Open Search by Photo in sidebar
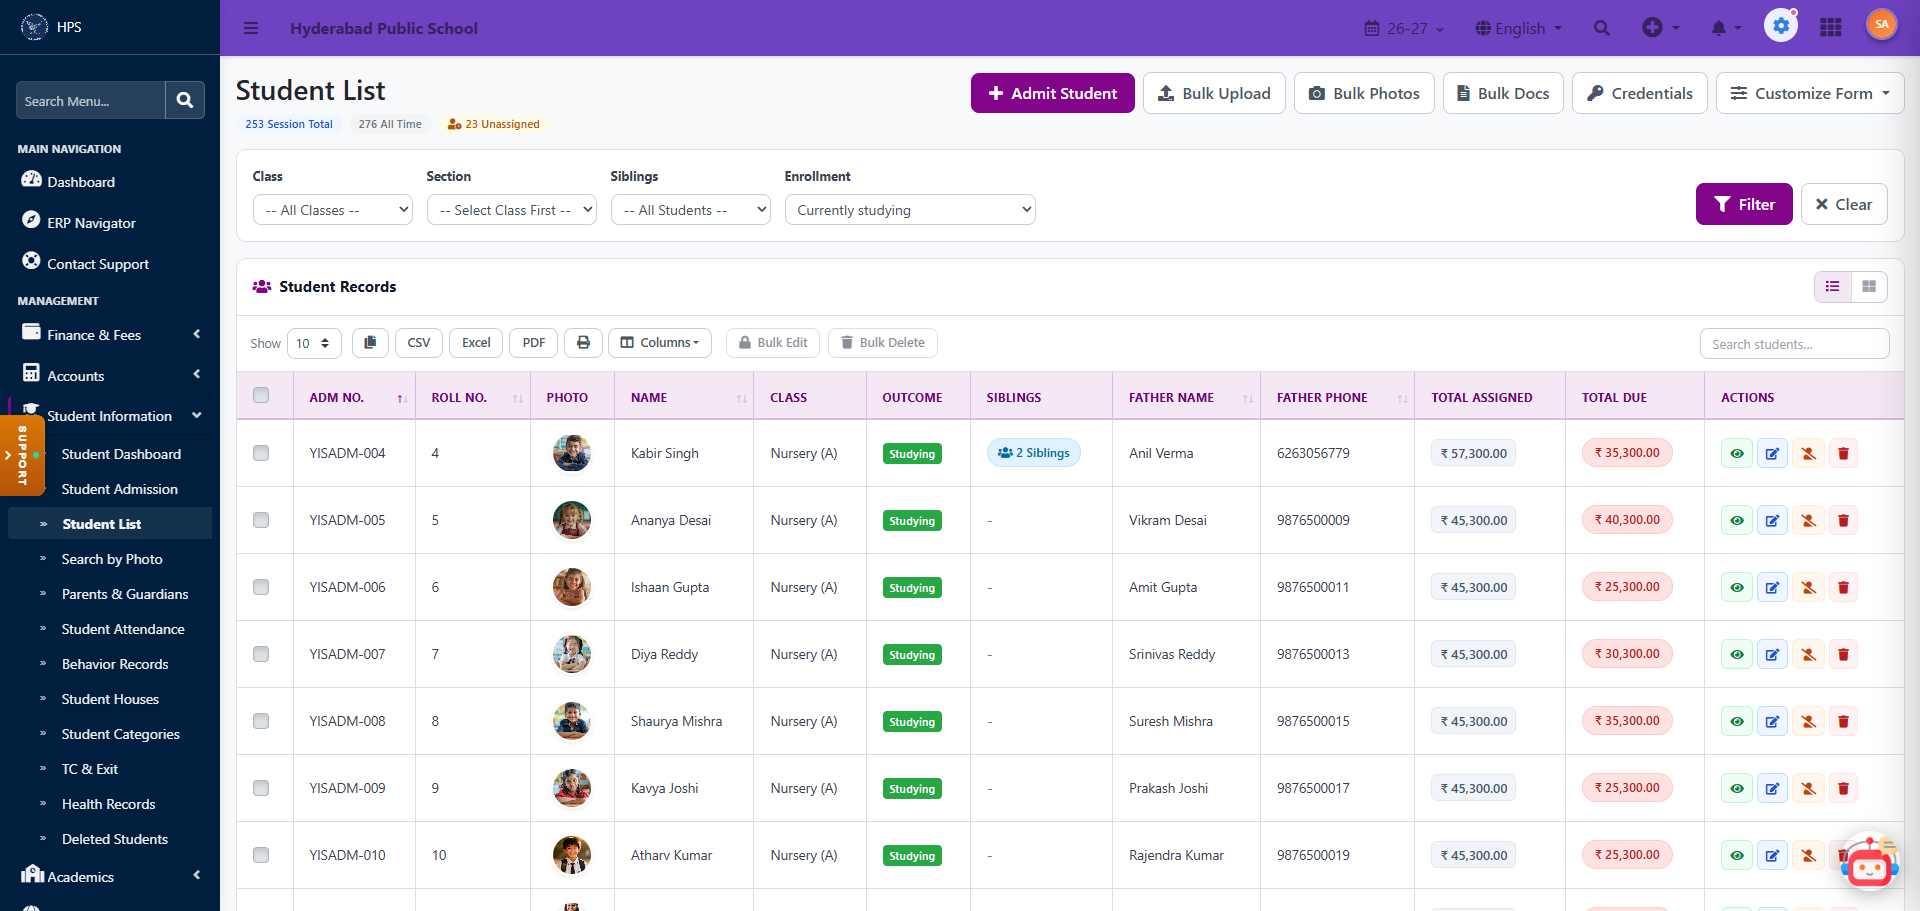Viewport: 1920px width, 911px height. pyautogui.click(x=112, y=559)
